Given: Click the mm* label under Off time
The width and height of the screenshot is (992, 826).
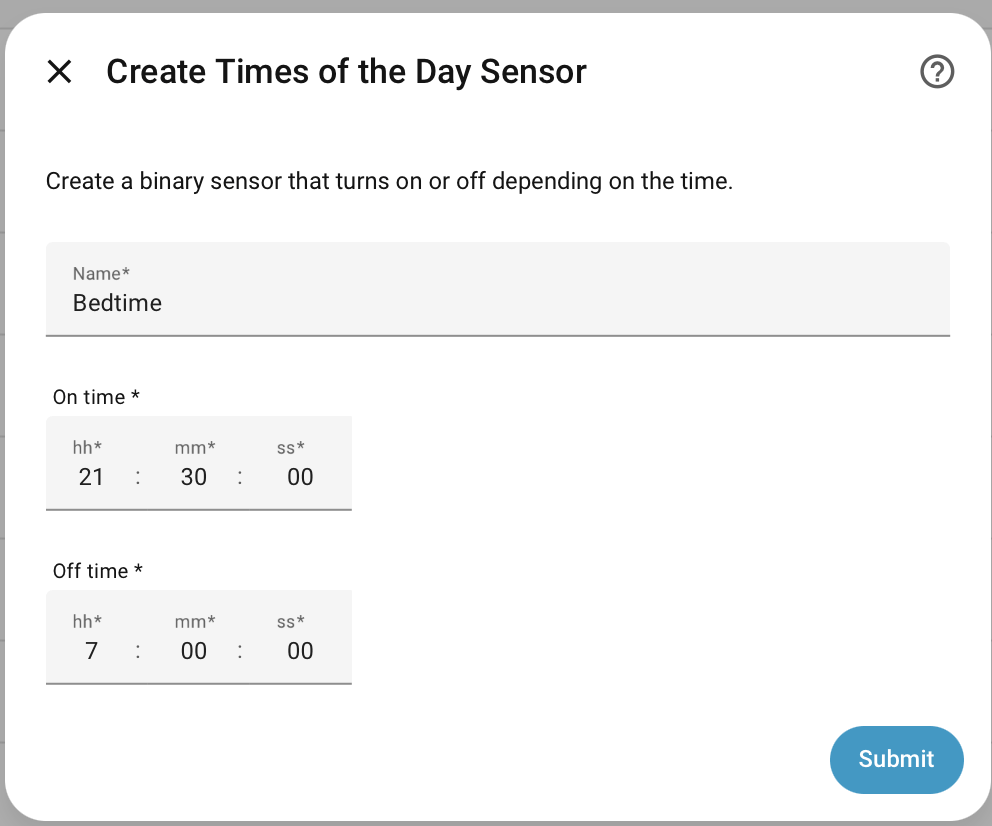Looking at the screenshot, I should [194, 622].
